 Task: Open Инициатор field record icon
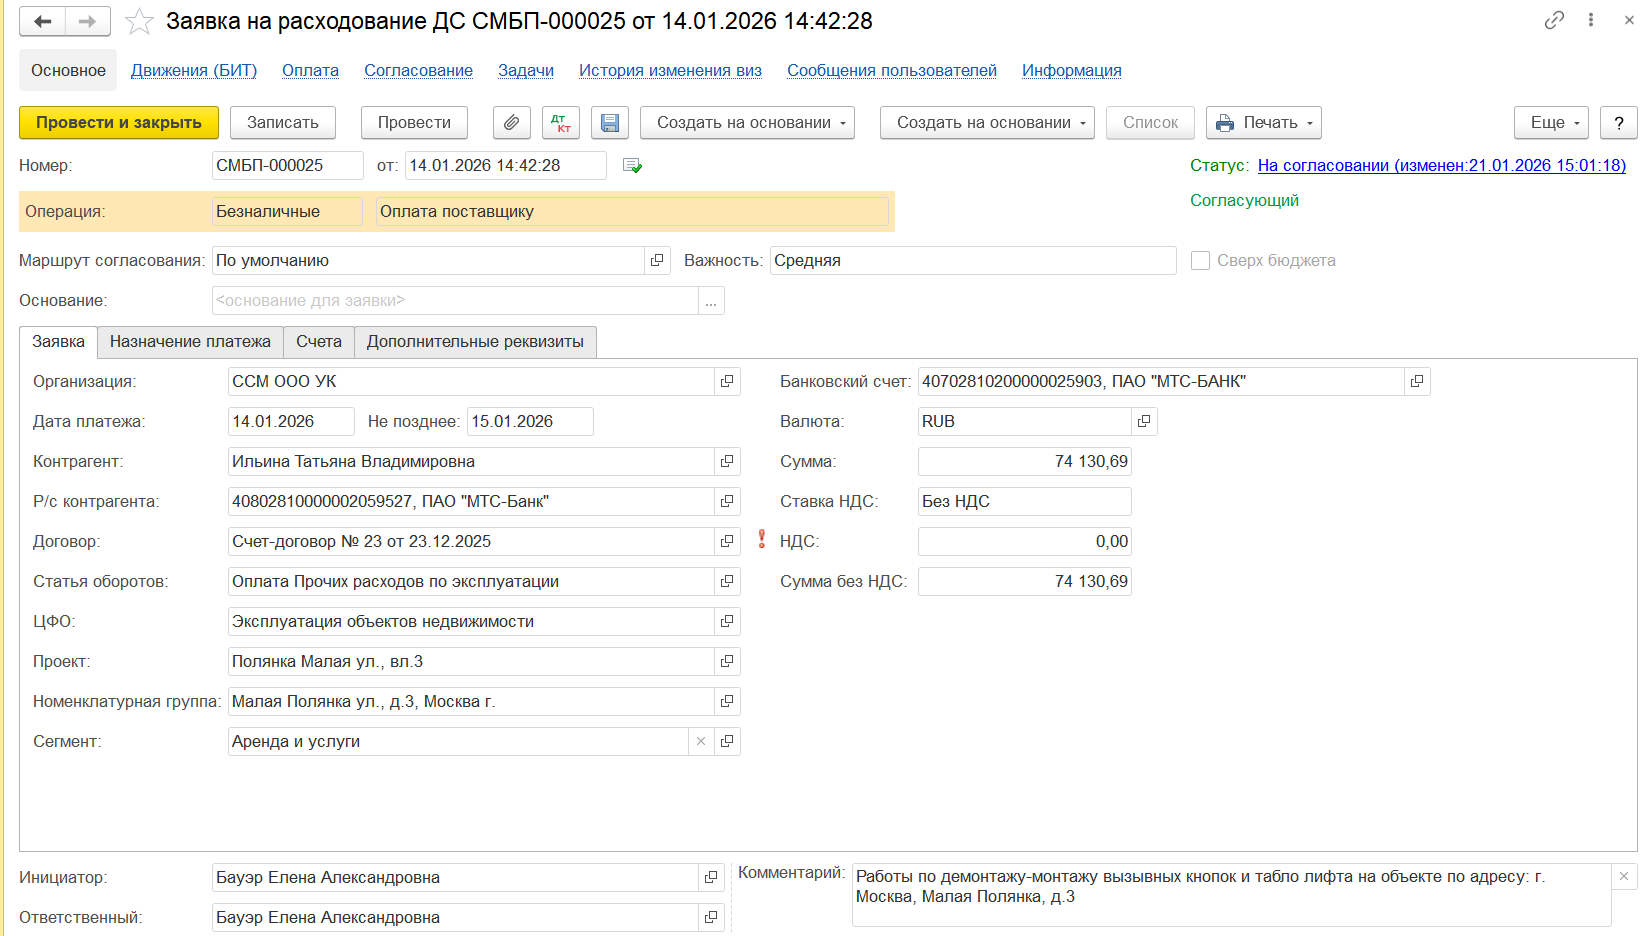click(711, 878)
